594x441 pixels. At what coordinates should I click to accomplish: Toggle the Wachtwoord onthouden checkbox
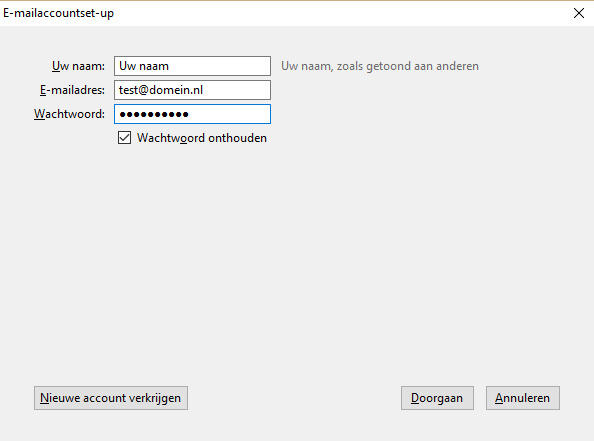124,138
